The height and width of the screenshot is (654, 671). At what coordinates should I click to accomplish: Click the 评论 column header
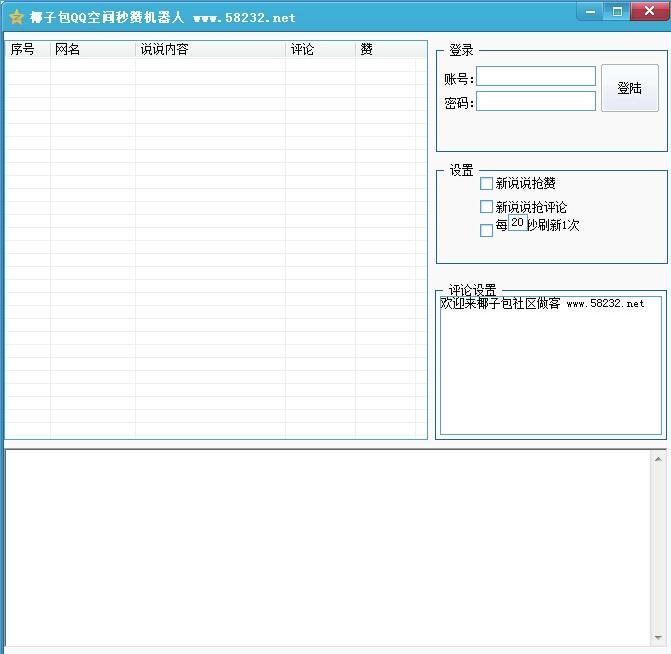coord(320,50)
